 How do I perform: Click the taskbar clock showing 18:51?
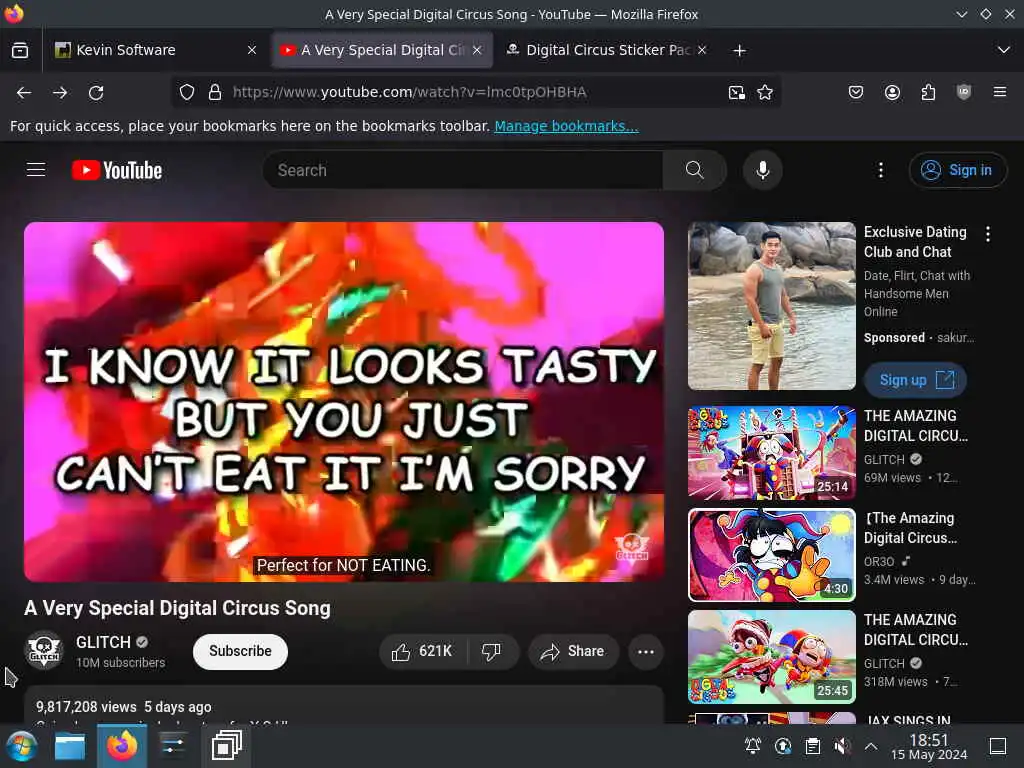(929, 746)
